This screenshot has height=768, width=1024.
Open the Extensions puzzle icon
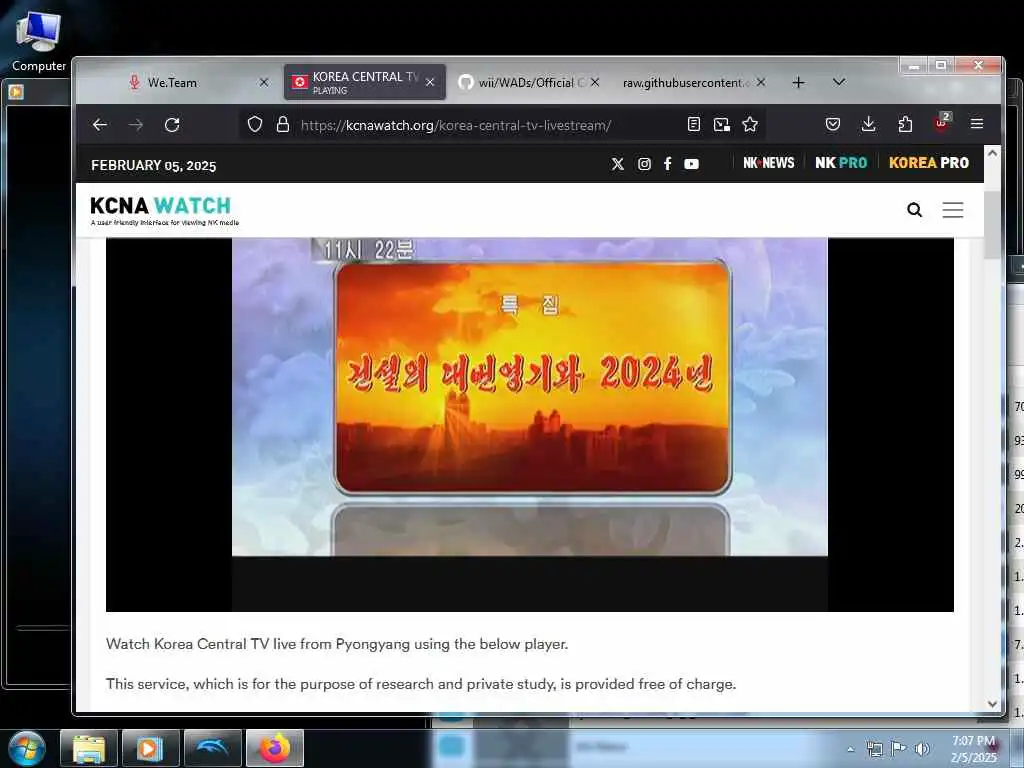pyautogui.click(x=905, y=124)
